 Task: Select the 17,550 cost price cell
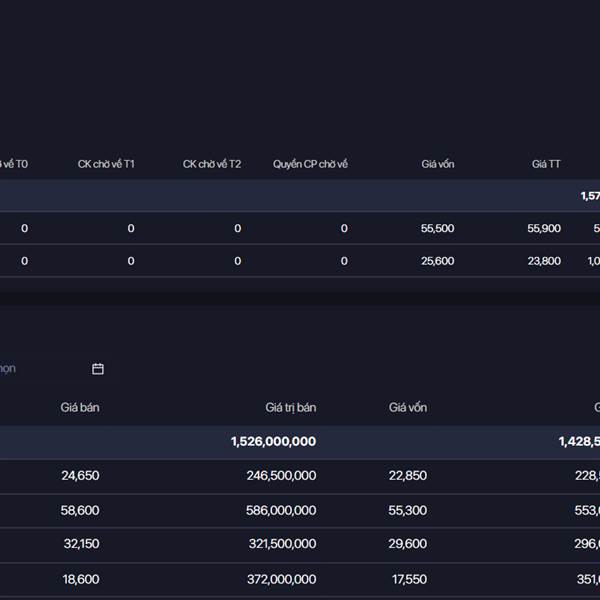click(x=408, y=579)
